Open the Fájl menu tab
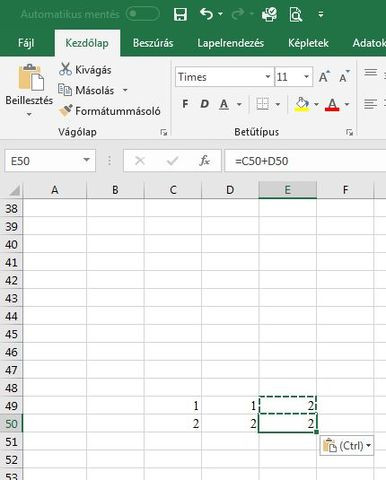 coord(26,43)
